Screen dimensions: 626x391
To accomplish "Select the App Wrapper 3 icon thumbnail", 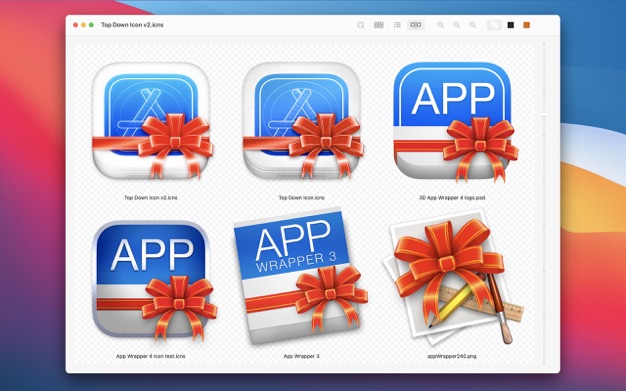I will [300, 276].
